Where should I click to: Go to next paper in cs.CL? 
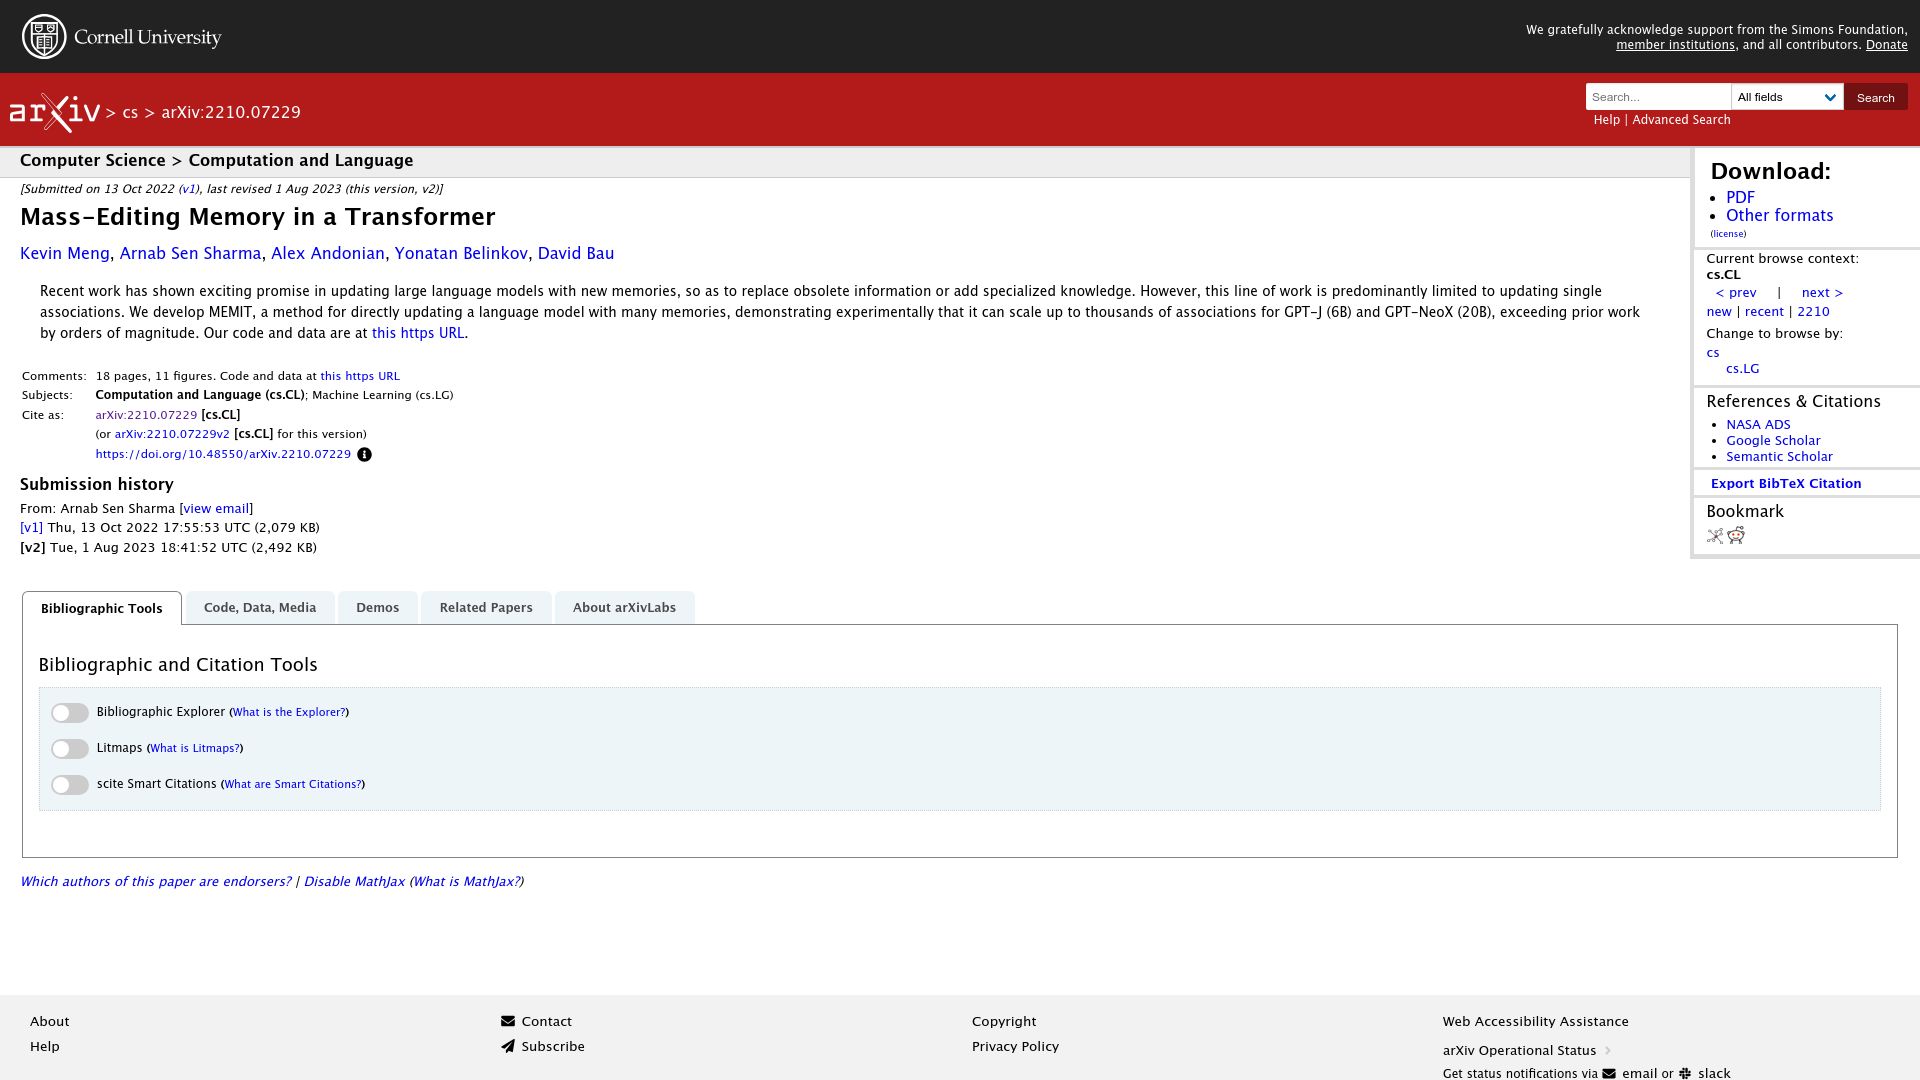click(x=1822, y=293)
